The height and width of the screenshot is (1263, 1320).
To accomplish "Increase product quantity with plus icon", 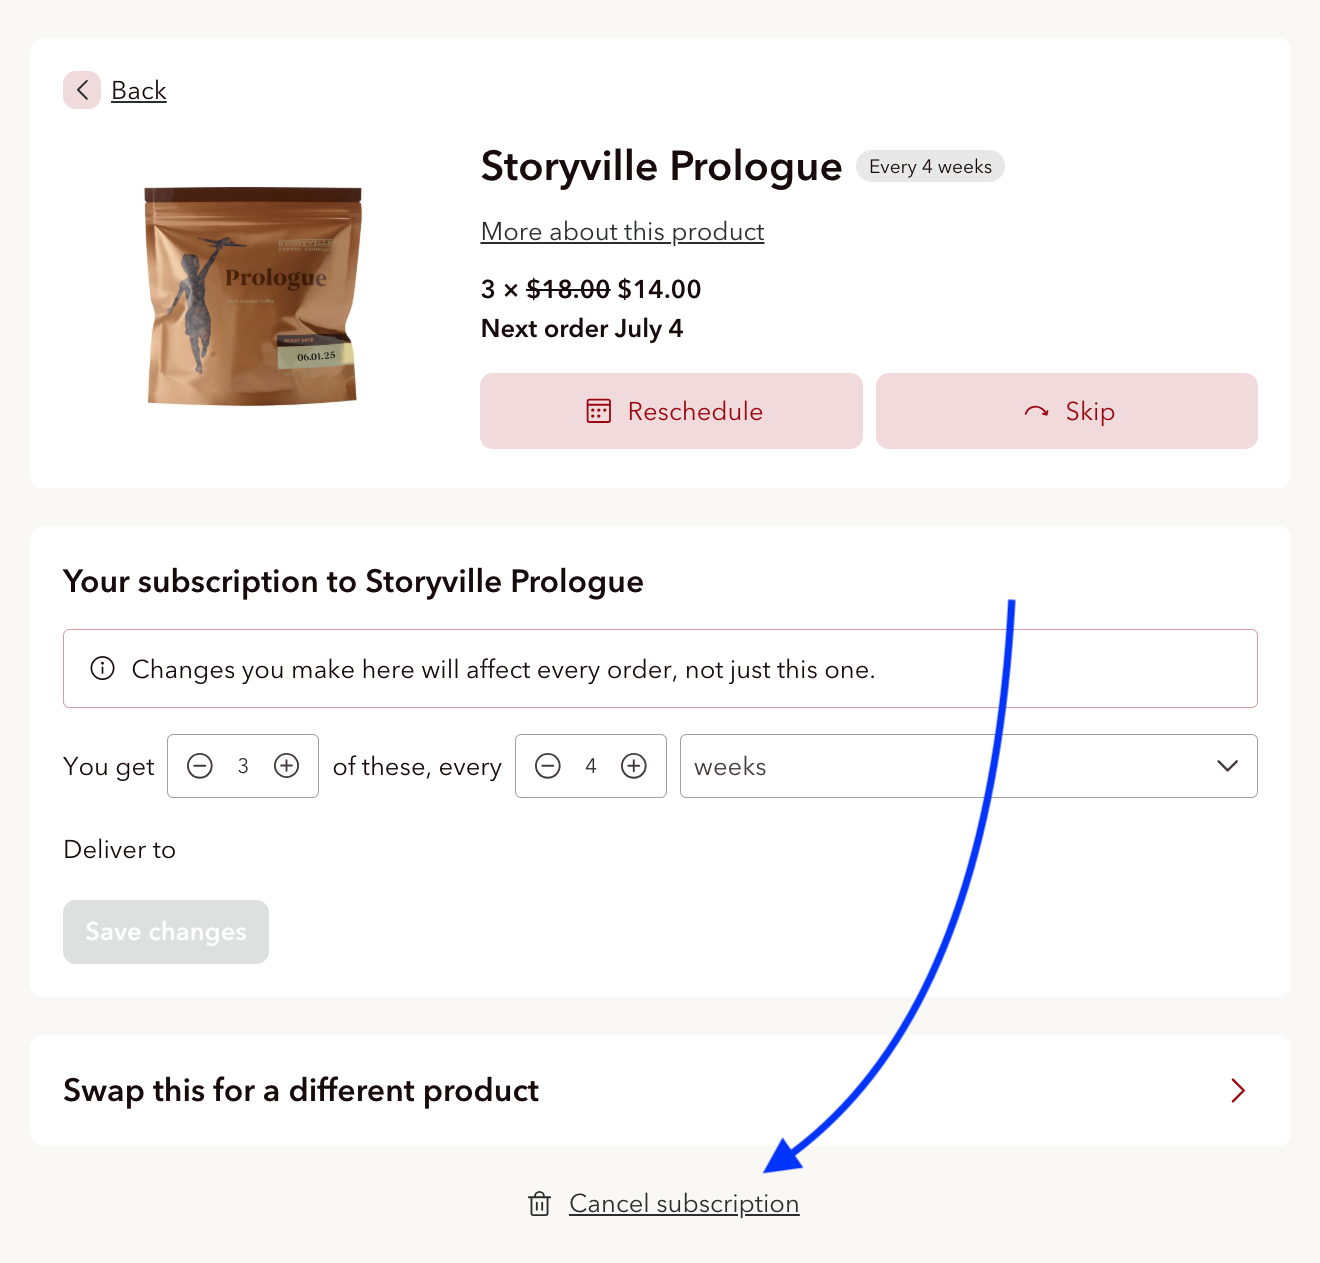I will [x=287, y=766].
